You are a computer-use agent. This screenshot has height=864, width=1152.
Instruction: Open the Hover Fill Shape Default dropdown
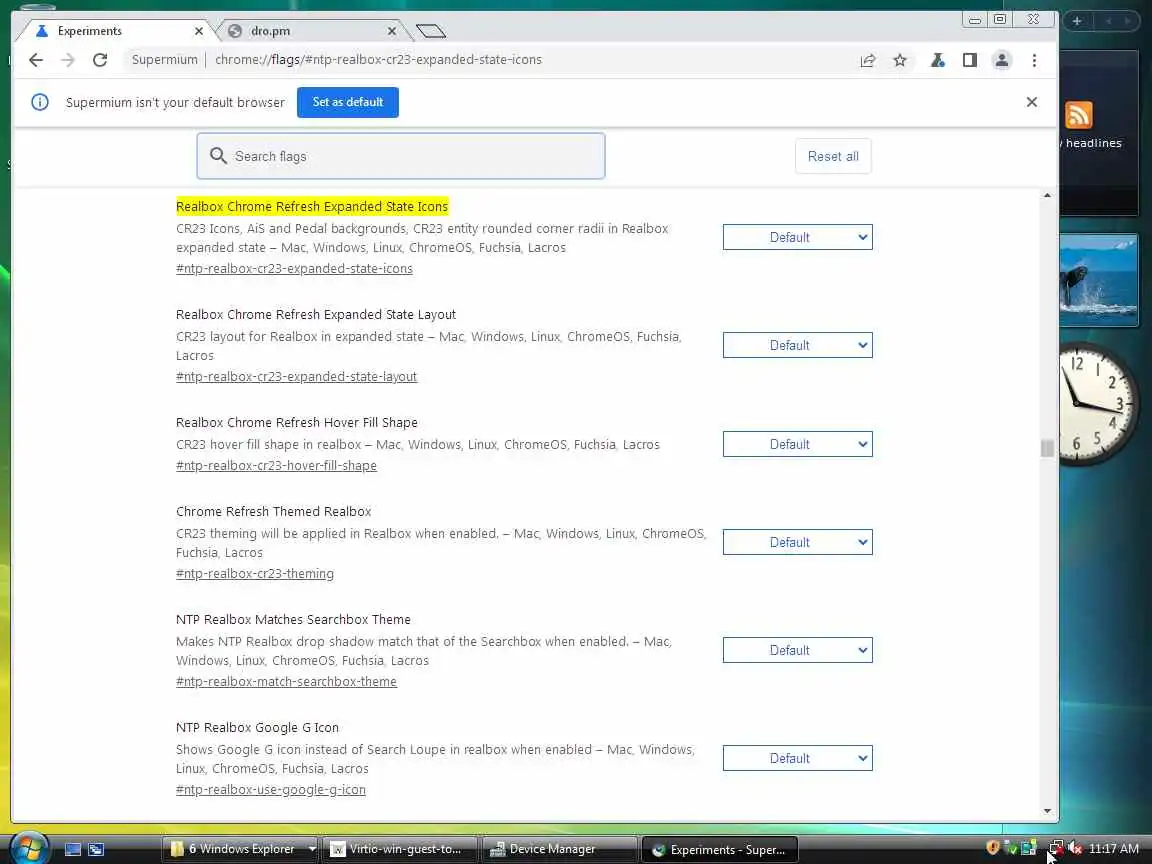pyautogui.click(x=797, y=444)
